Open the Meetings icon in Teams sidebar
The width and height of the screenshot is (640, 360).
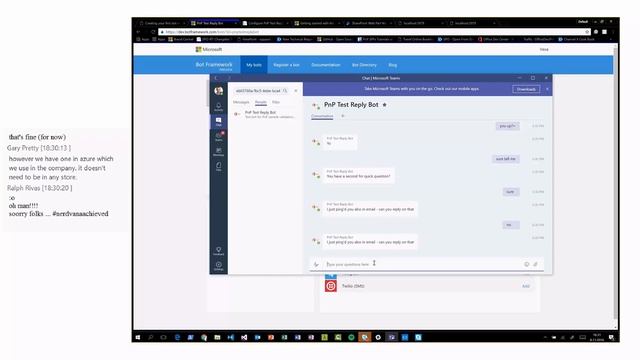tap(219, 151)
